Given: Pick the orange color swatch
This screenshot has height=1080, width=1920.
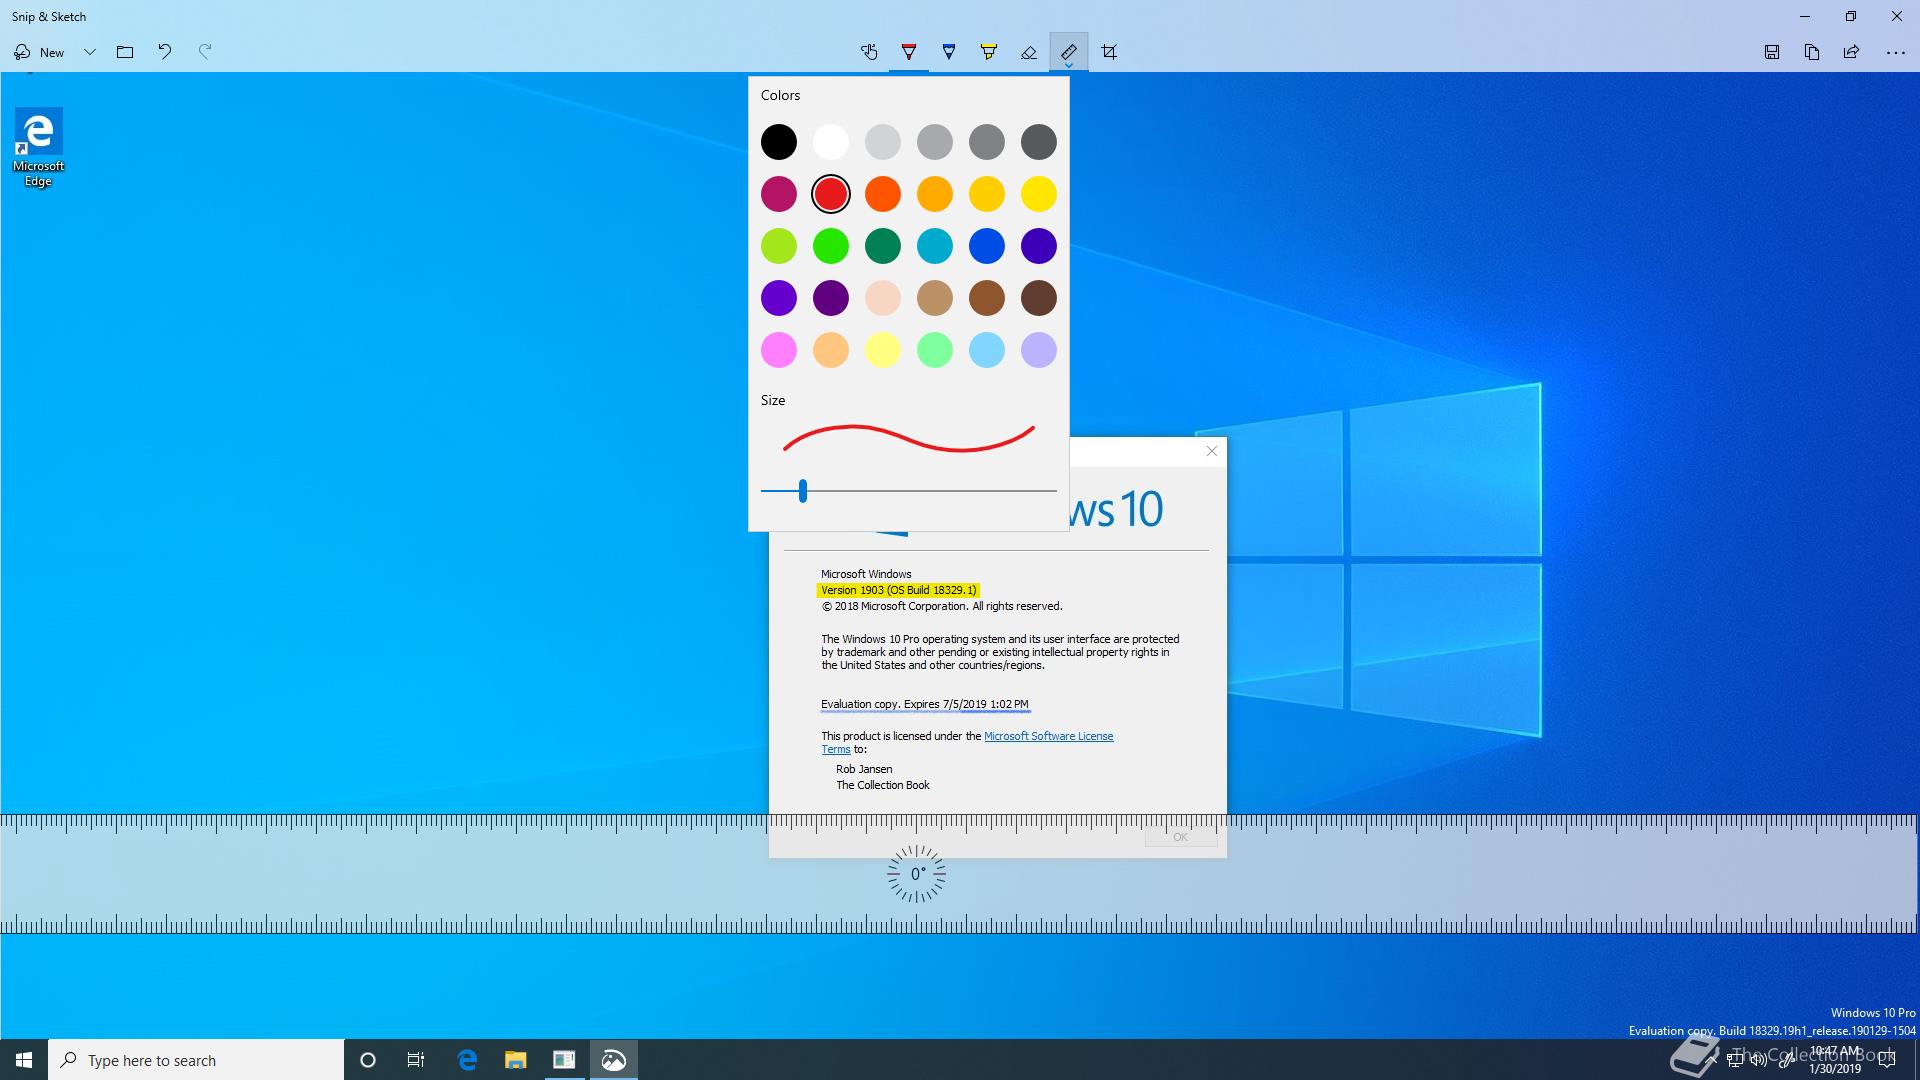Looking at the screenshot, I should (x=883, y=194).
